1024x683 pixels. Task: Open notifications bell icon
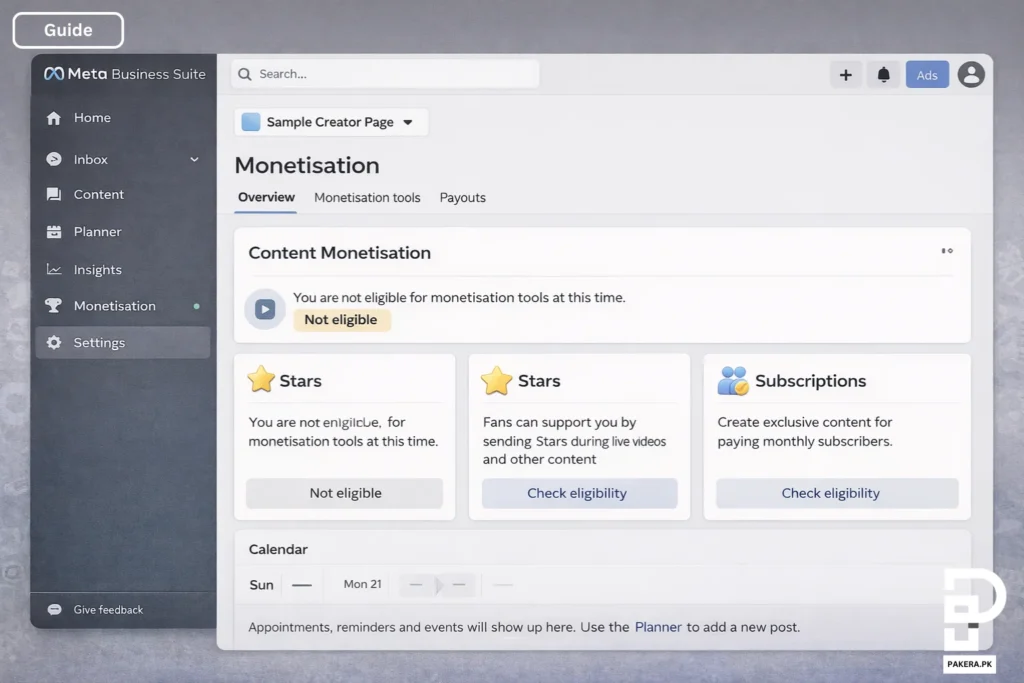pyautogui.click(x=884, y=75)
